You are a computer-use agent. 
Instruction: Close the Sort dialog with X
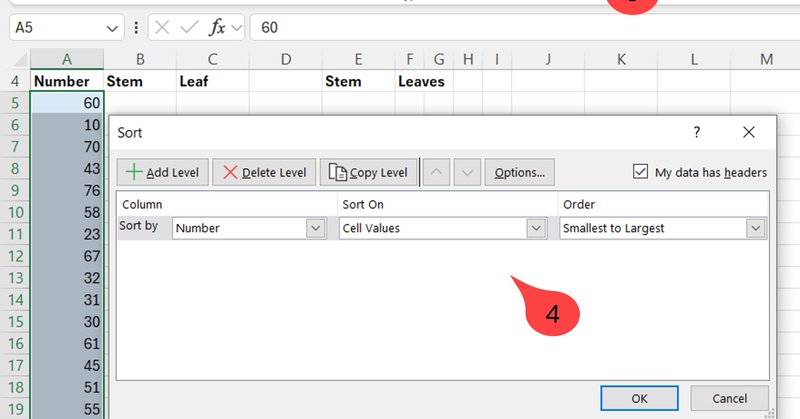coord(748,133)
